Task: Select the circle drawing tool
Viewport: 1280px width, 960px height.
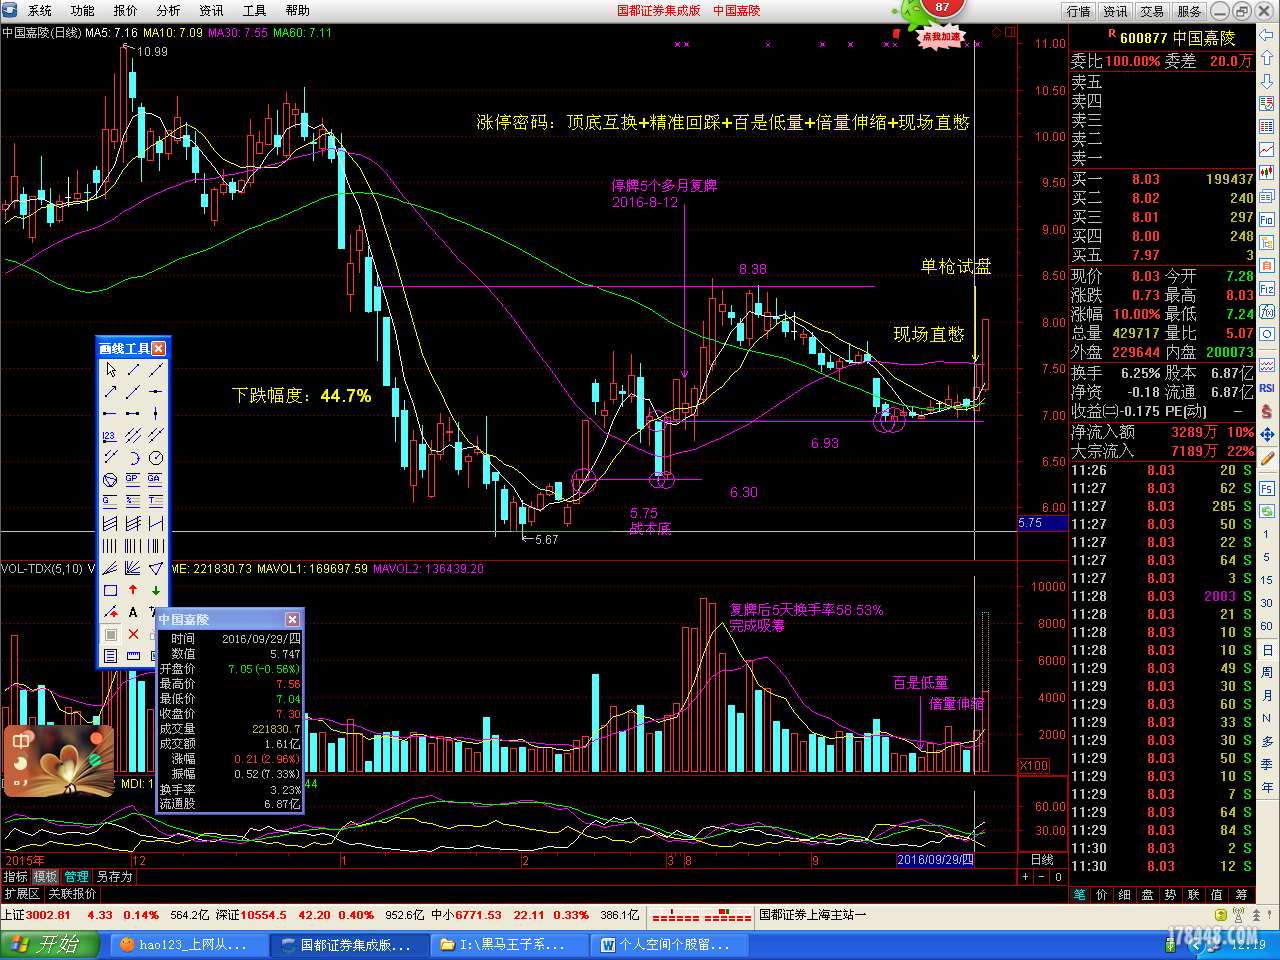Action: (x=156, y=458)
